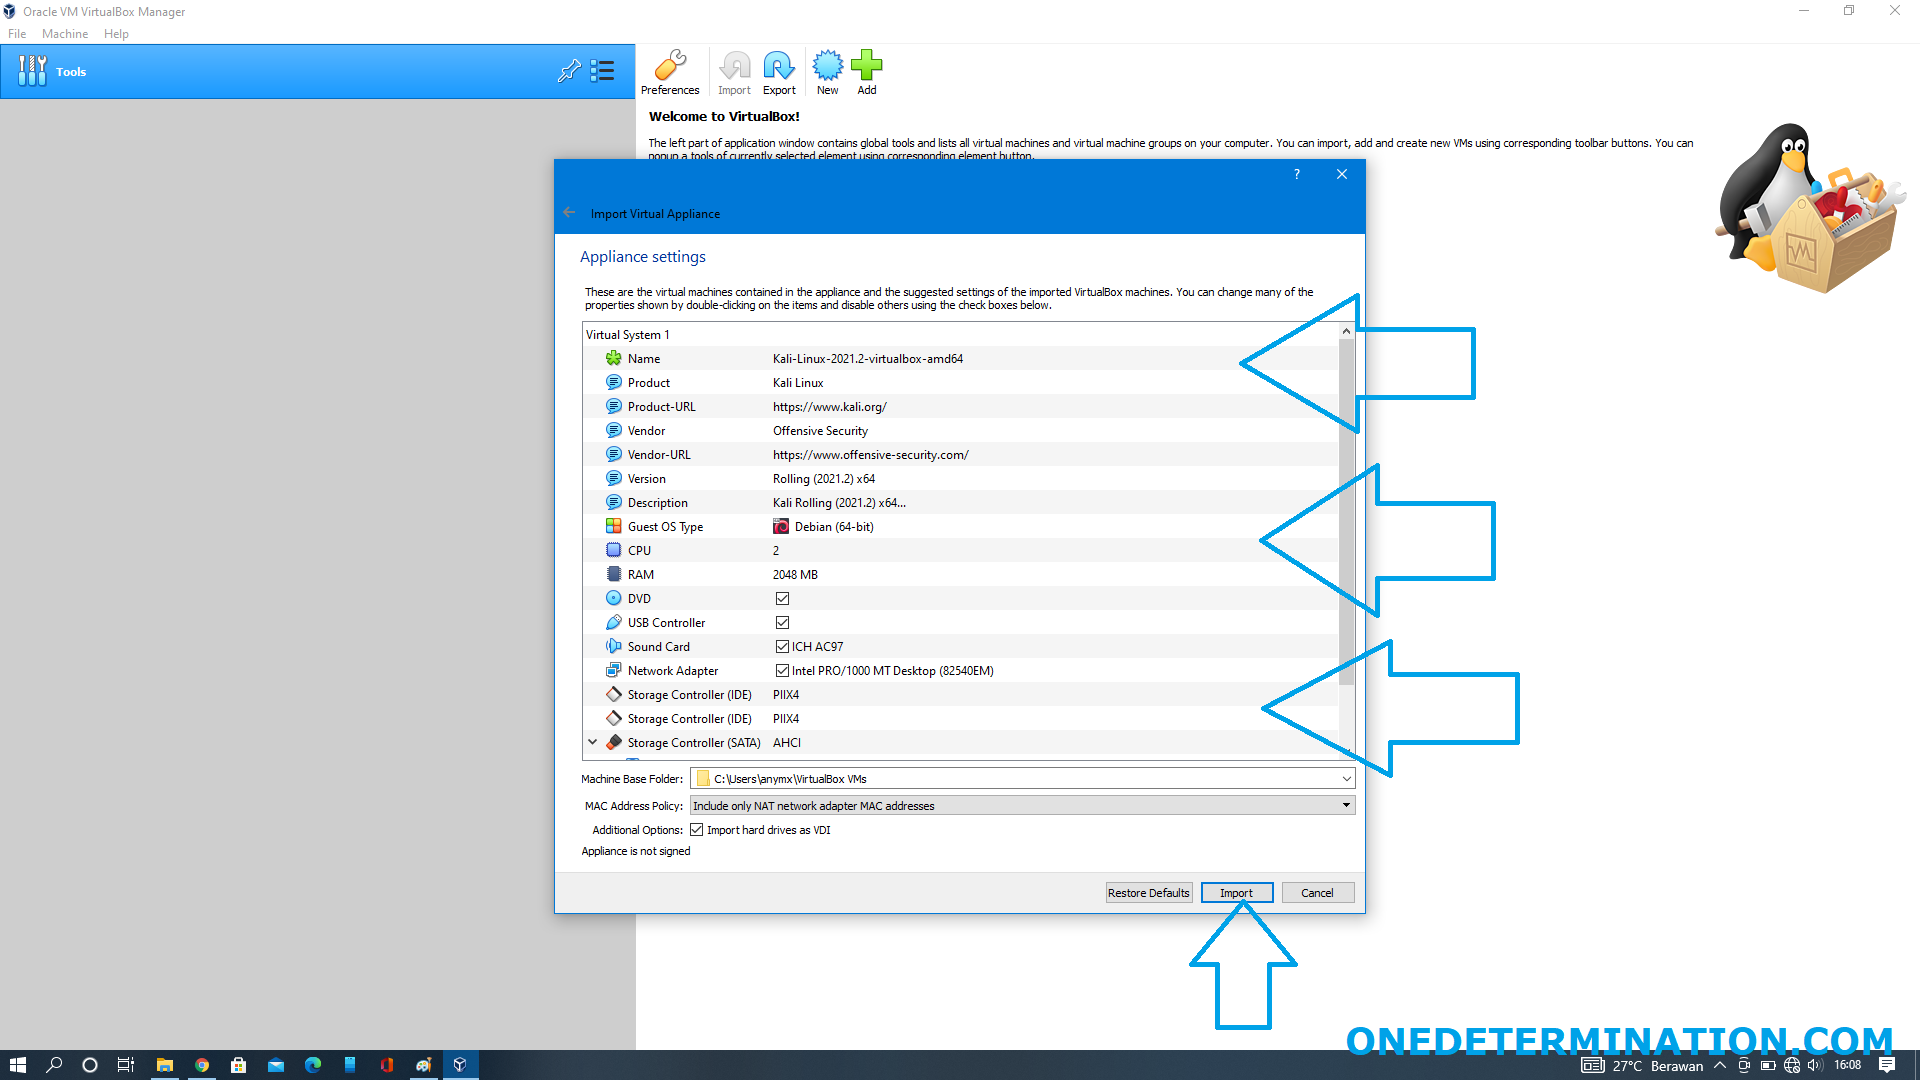Select the Product row Kali Linux
The image size is (1920, 1080).
pos(960,382)
